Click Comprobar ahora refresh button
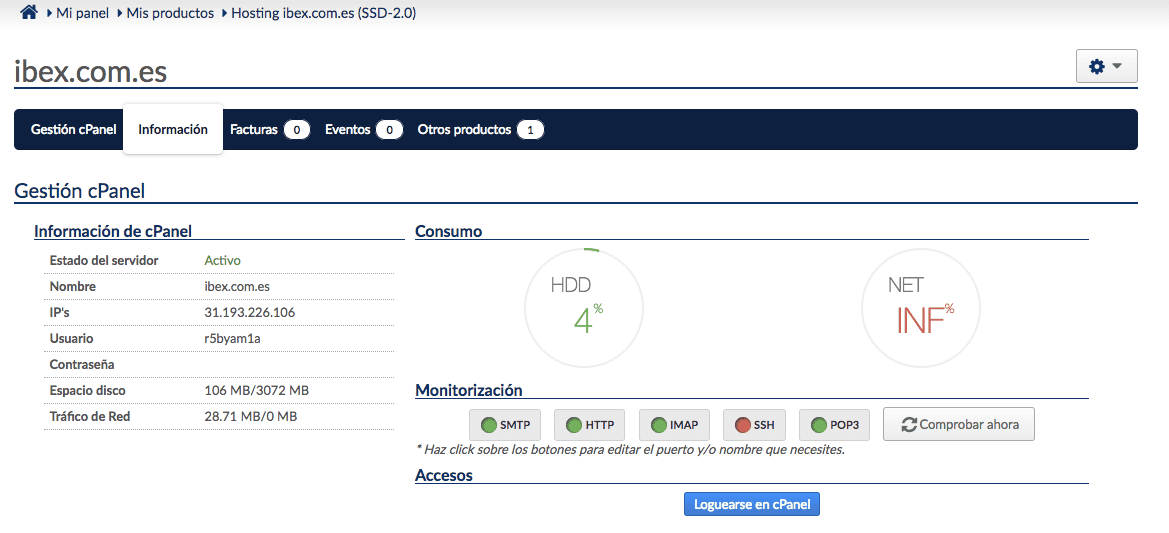 pos(959,424)
